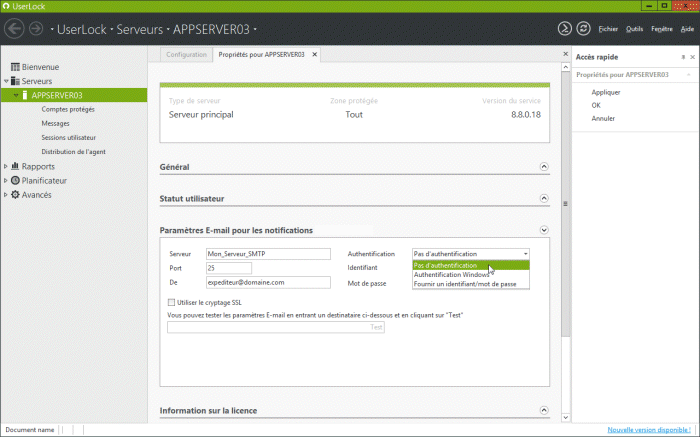Click the Test button
Screen dimensions: 700x437
click(x=376, y=327)
